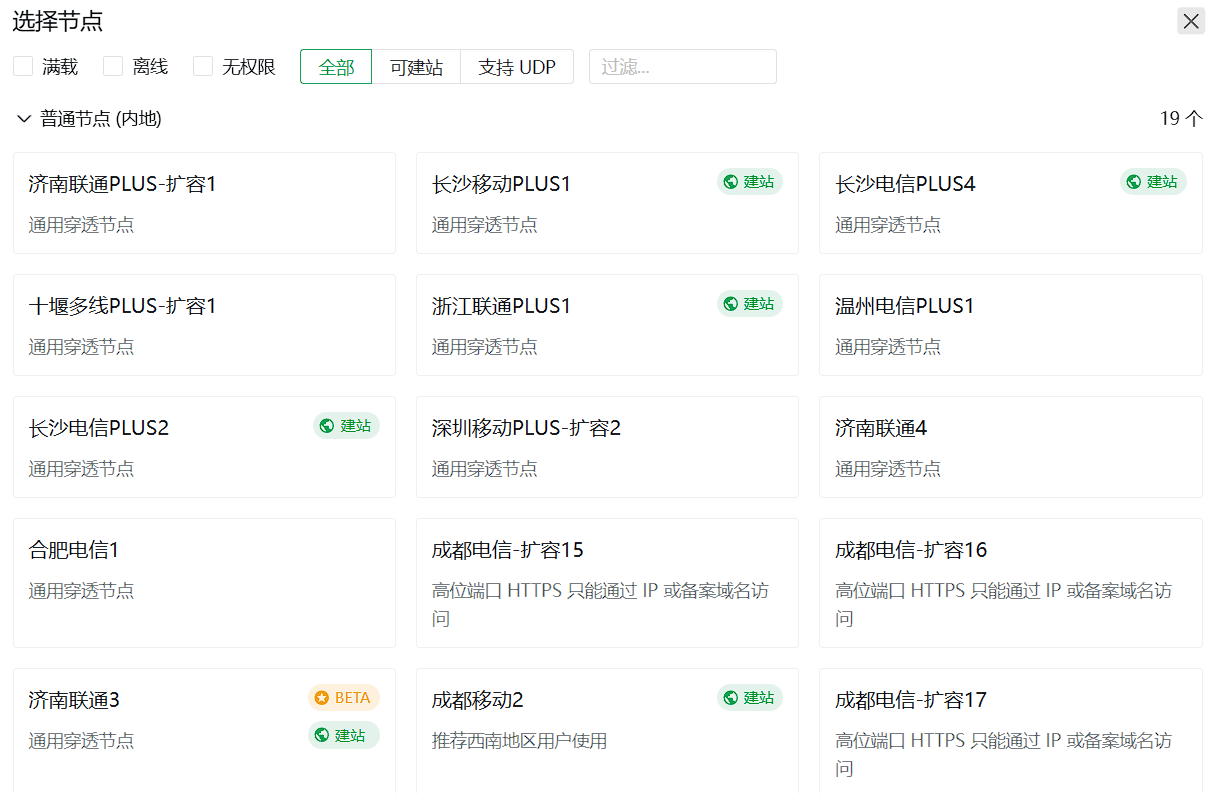Click the 建站 badge on 济南联通3
The width and height of the screenshot is (1222, 793).
coord(343,736)
